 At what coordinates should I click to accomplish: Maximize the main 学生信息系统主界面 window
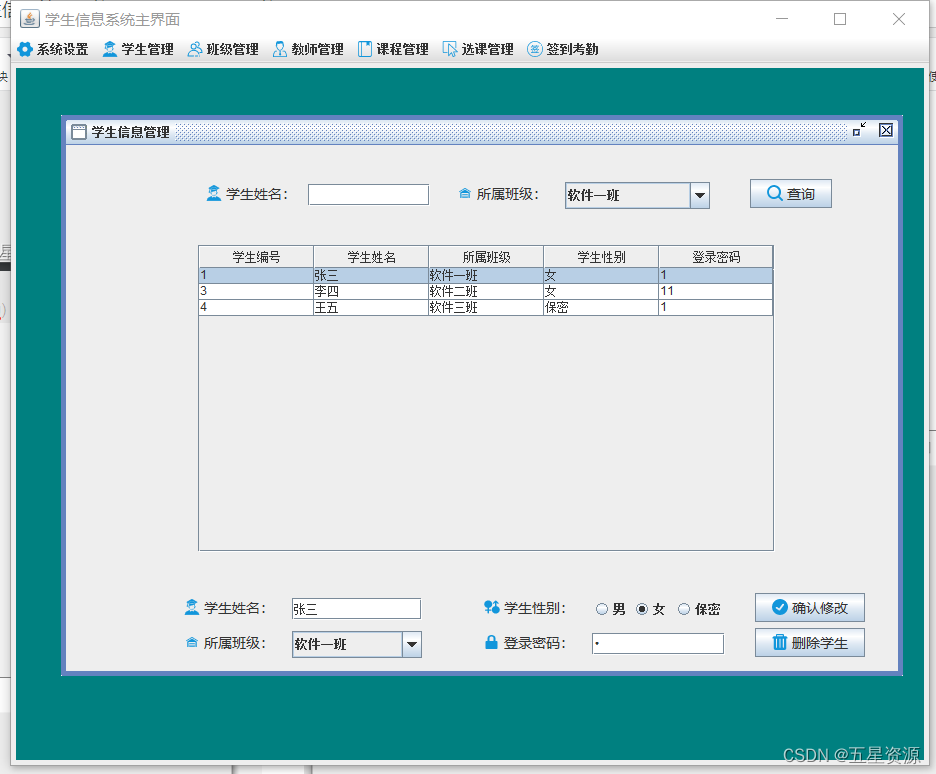(x=840, y=19)
